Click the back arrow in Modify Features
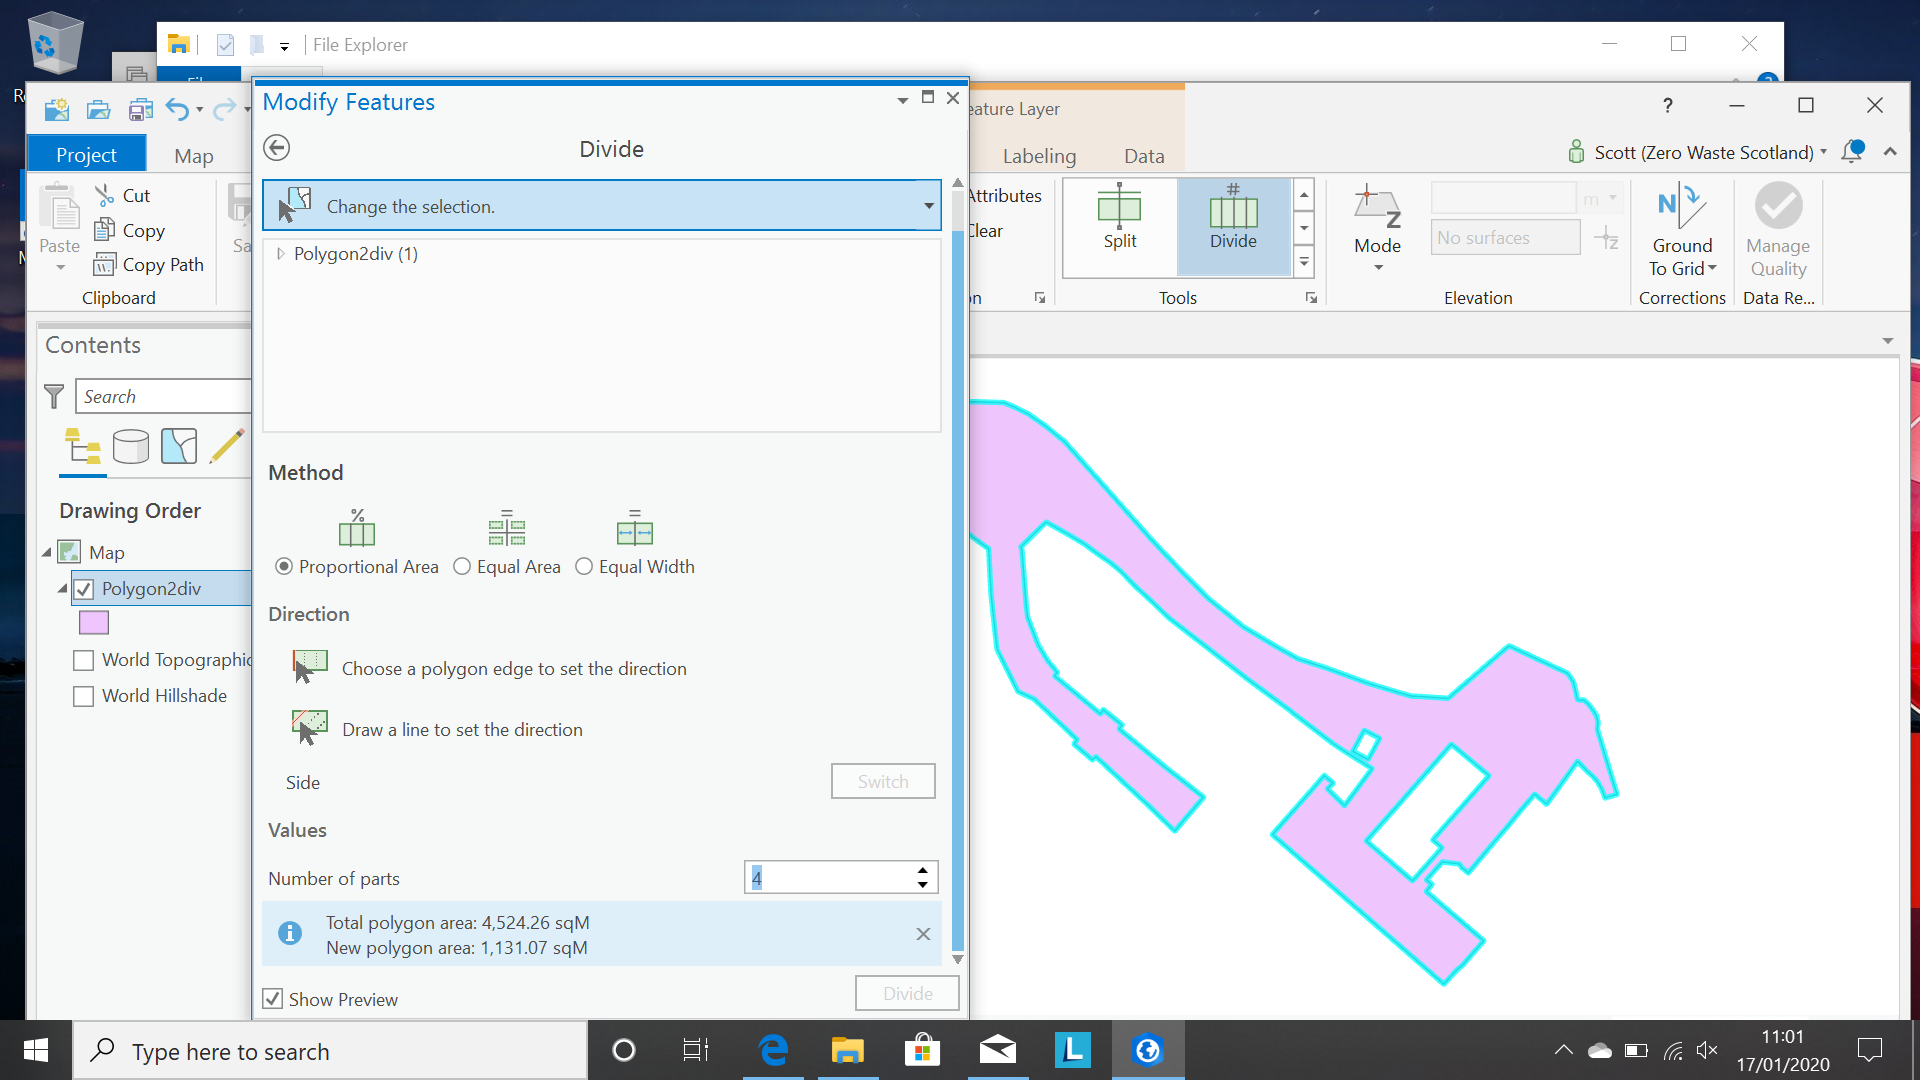 (277, 148)
